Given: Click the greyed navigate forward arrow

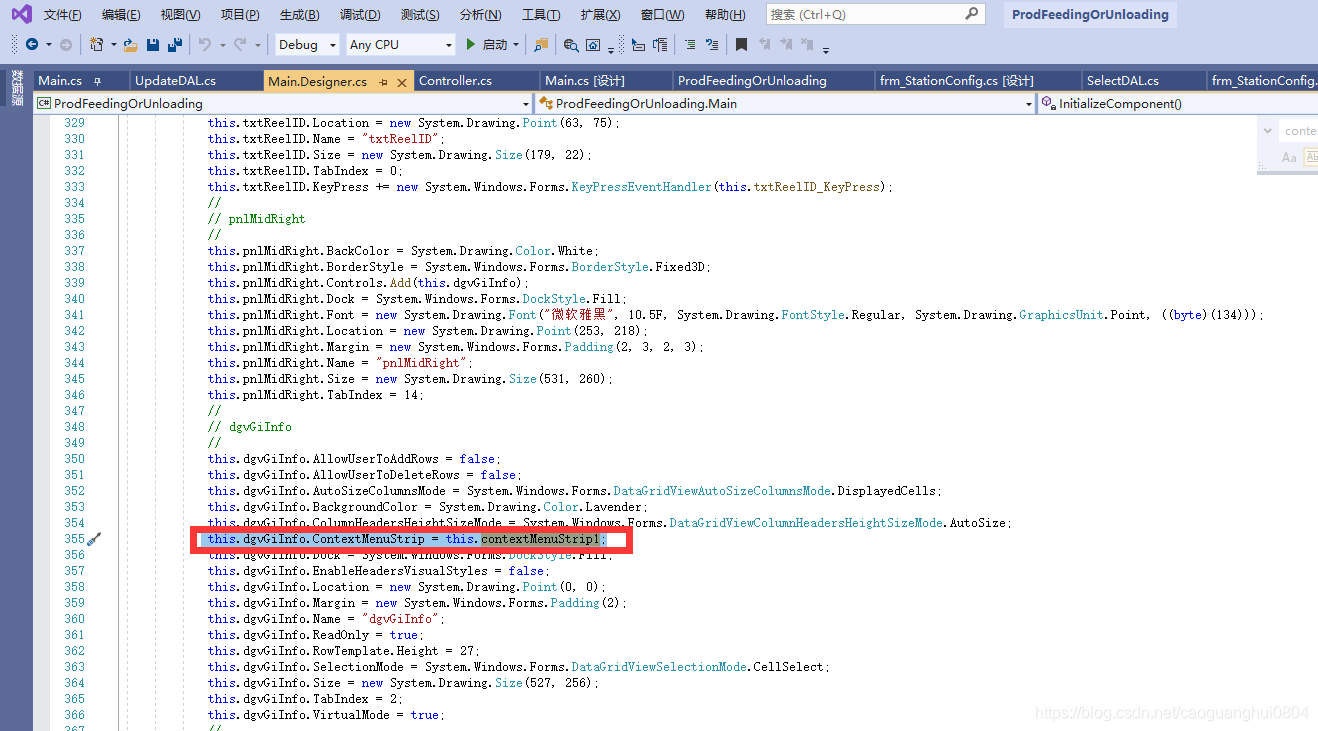Looking at the screenshot, I should click(65, 45).
